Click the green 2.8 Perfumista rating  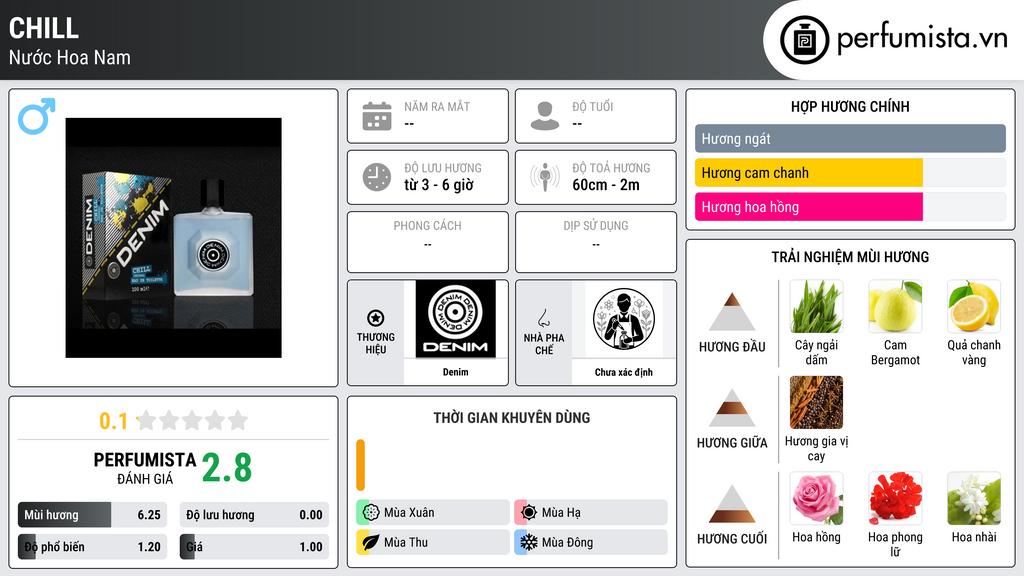[227, 468]
